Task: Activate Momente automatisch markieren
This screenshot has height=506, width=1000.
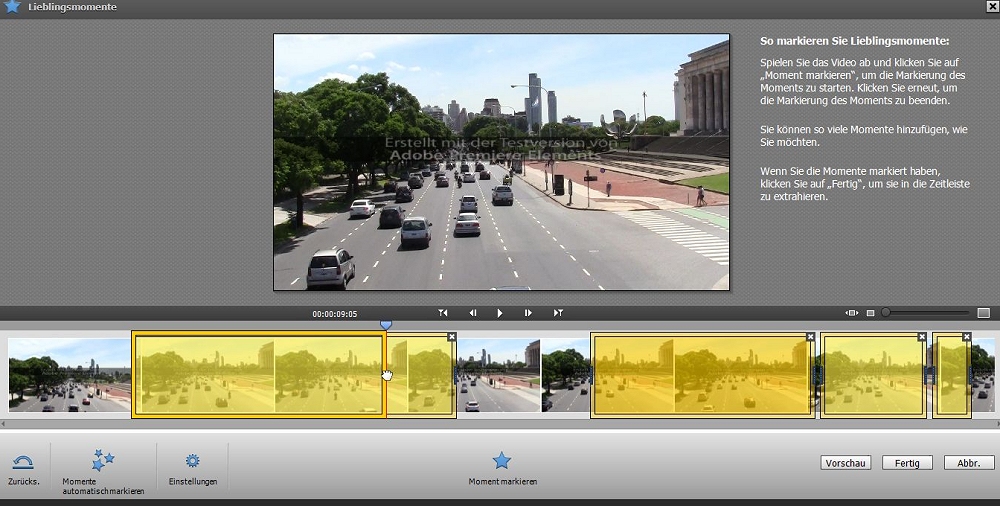Action: [103, 472]
